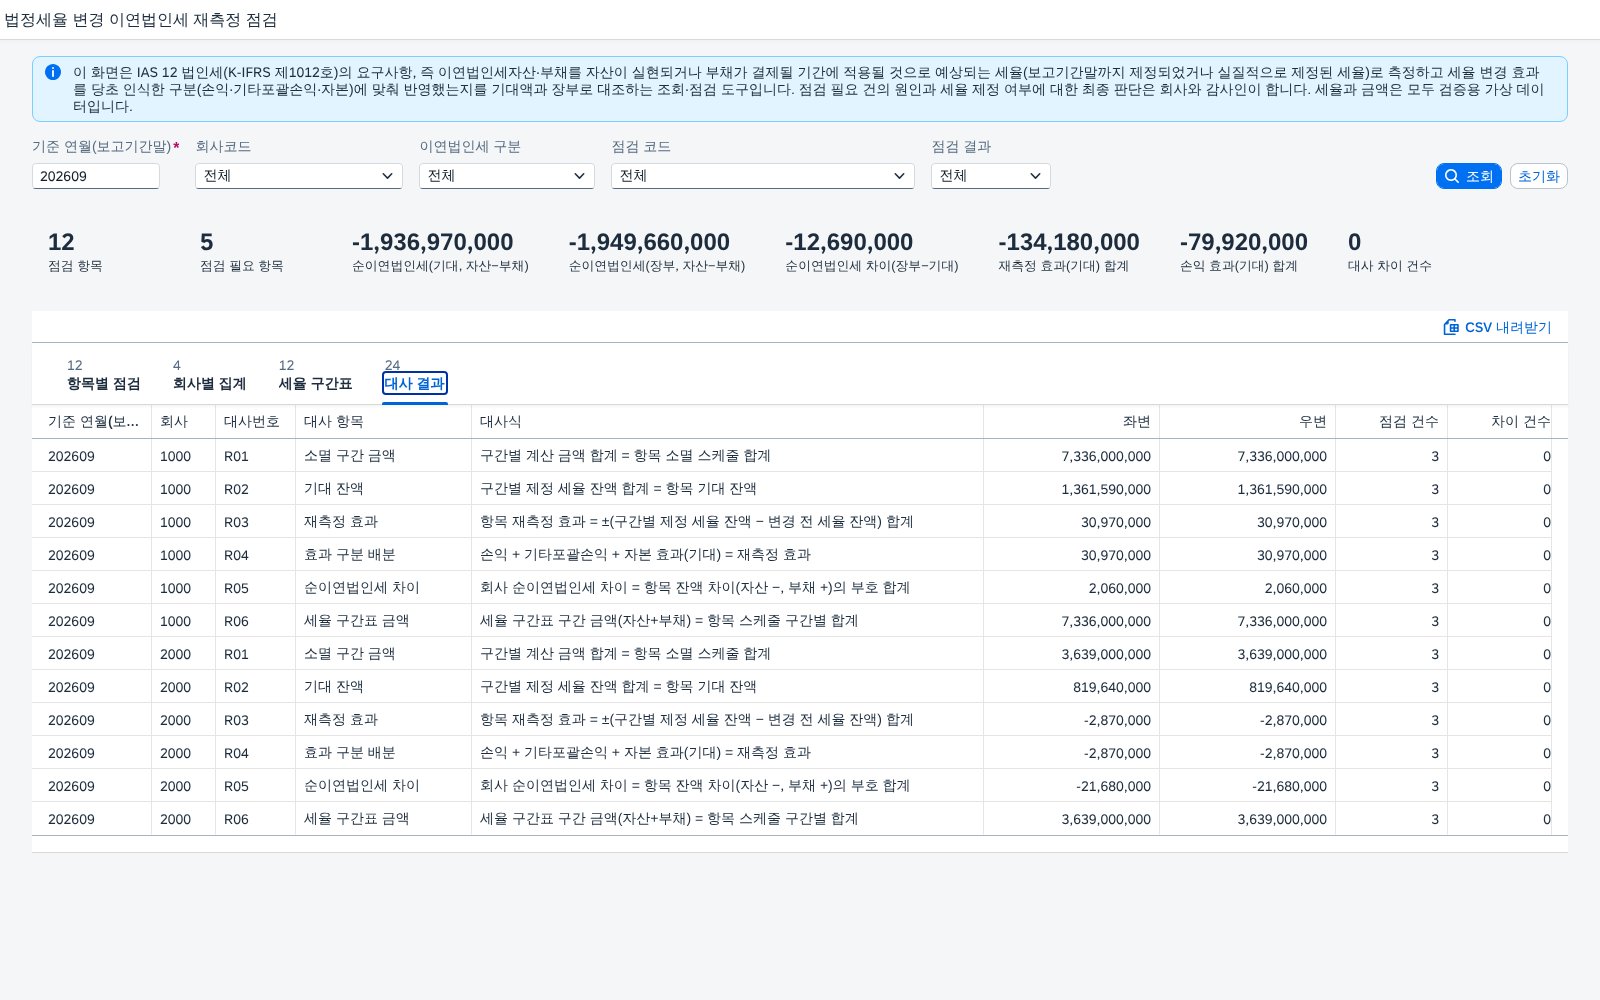Screen dimensions: 1600x1000
Task: Click the -134,180,000 재측정 효과 summary figure
Action: (1068, 242)
